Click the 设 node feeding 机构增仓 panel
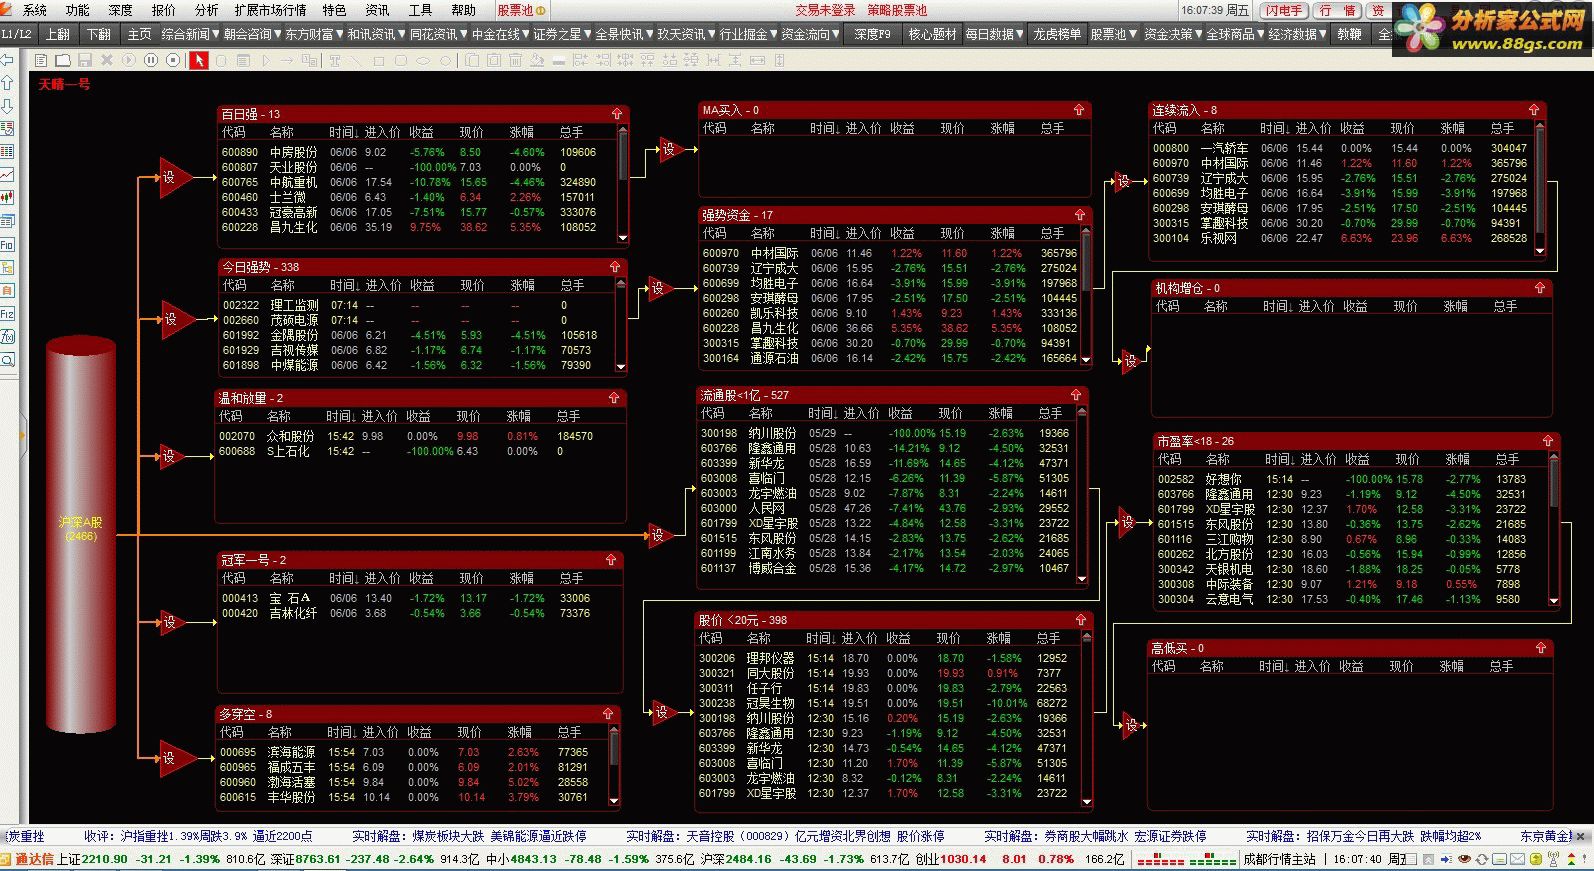 pyautogui.click(x=1133, y=361)
